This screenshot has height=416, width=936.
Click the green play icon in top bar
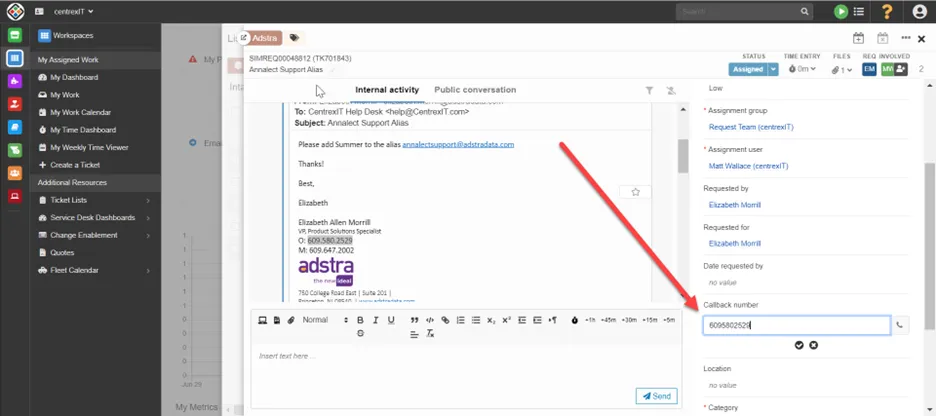click(x=841, y=11)
